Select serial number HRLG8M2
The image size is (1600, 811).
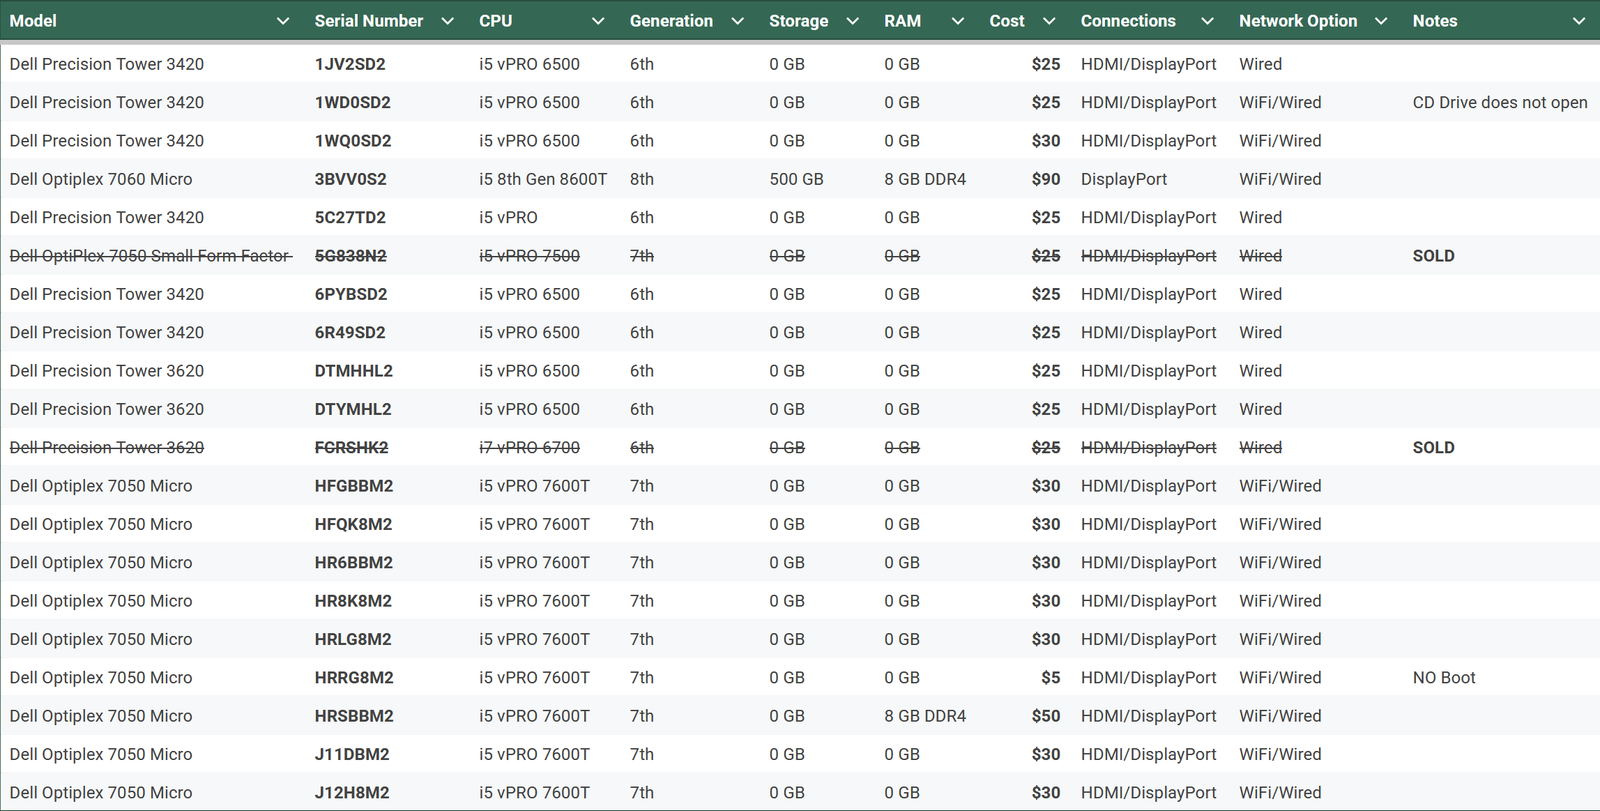pos(353,639)
